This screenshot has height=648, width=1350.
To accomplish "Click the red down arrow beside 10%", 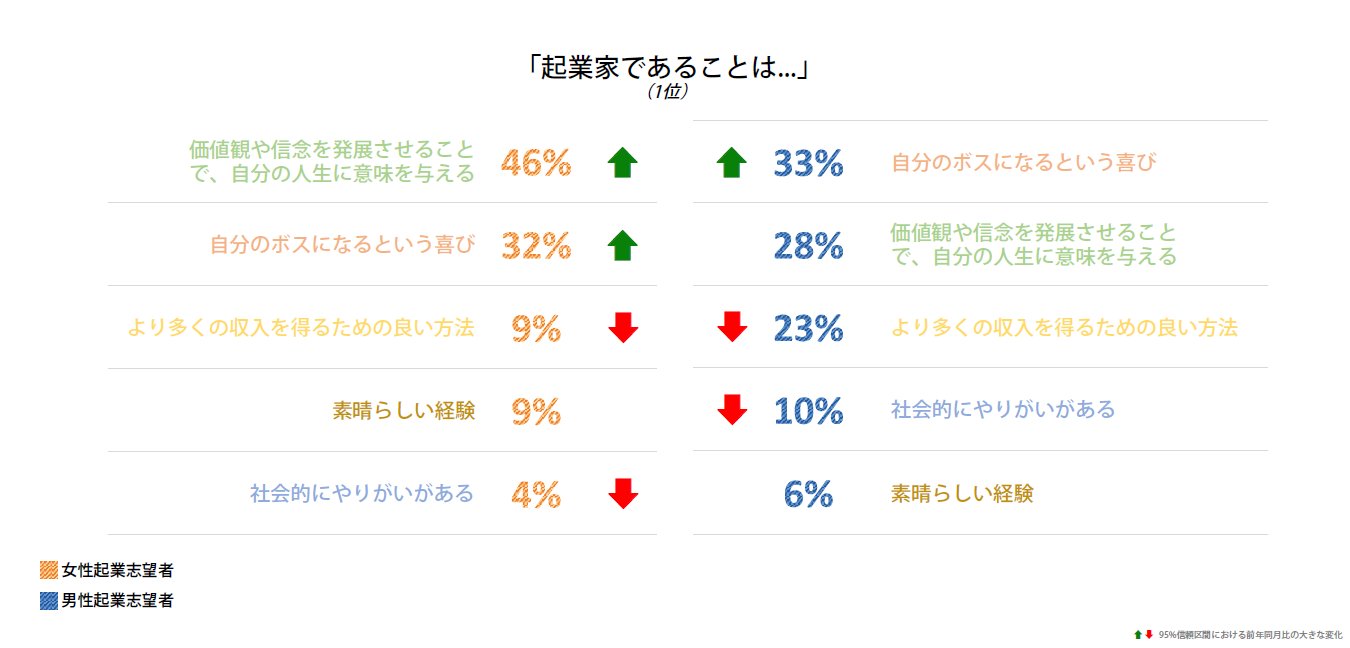I will click(x=732, y=410).
